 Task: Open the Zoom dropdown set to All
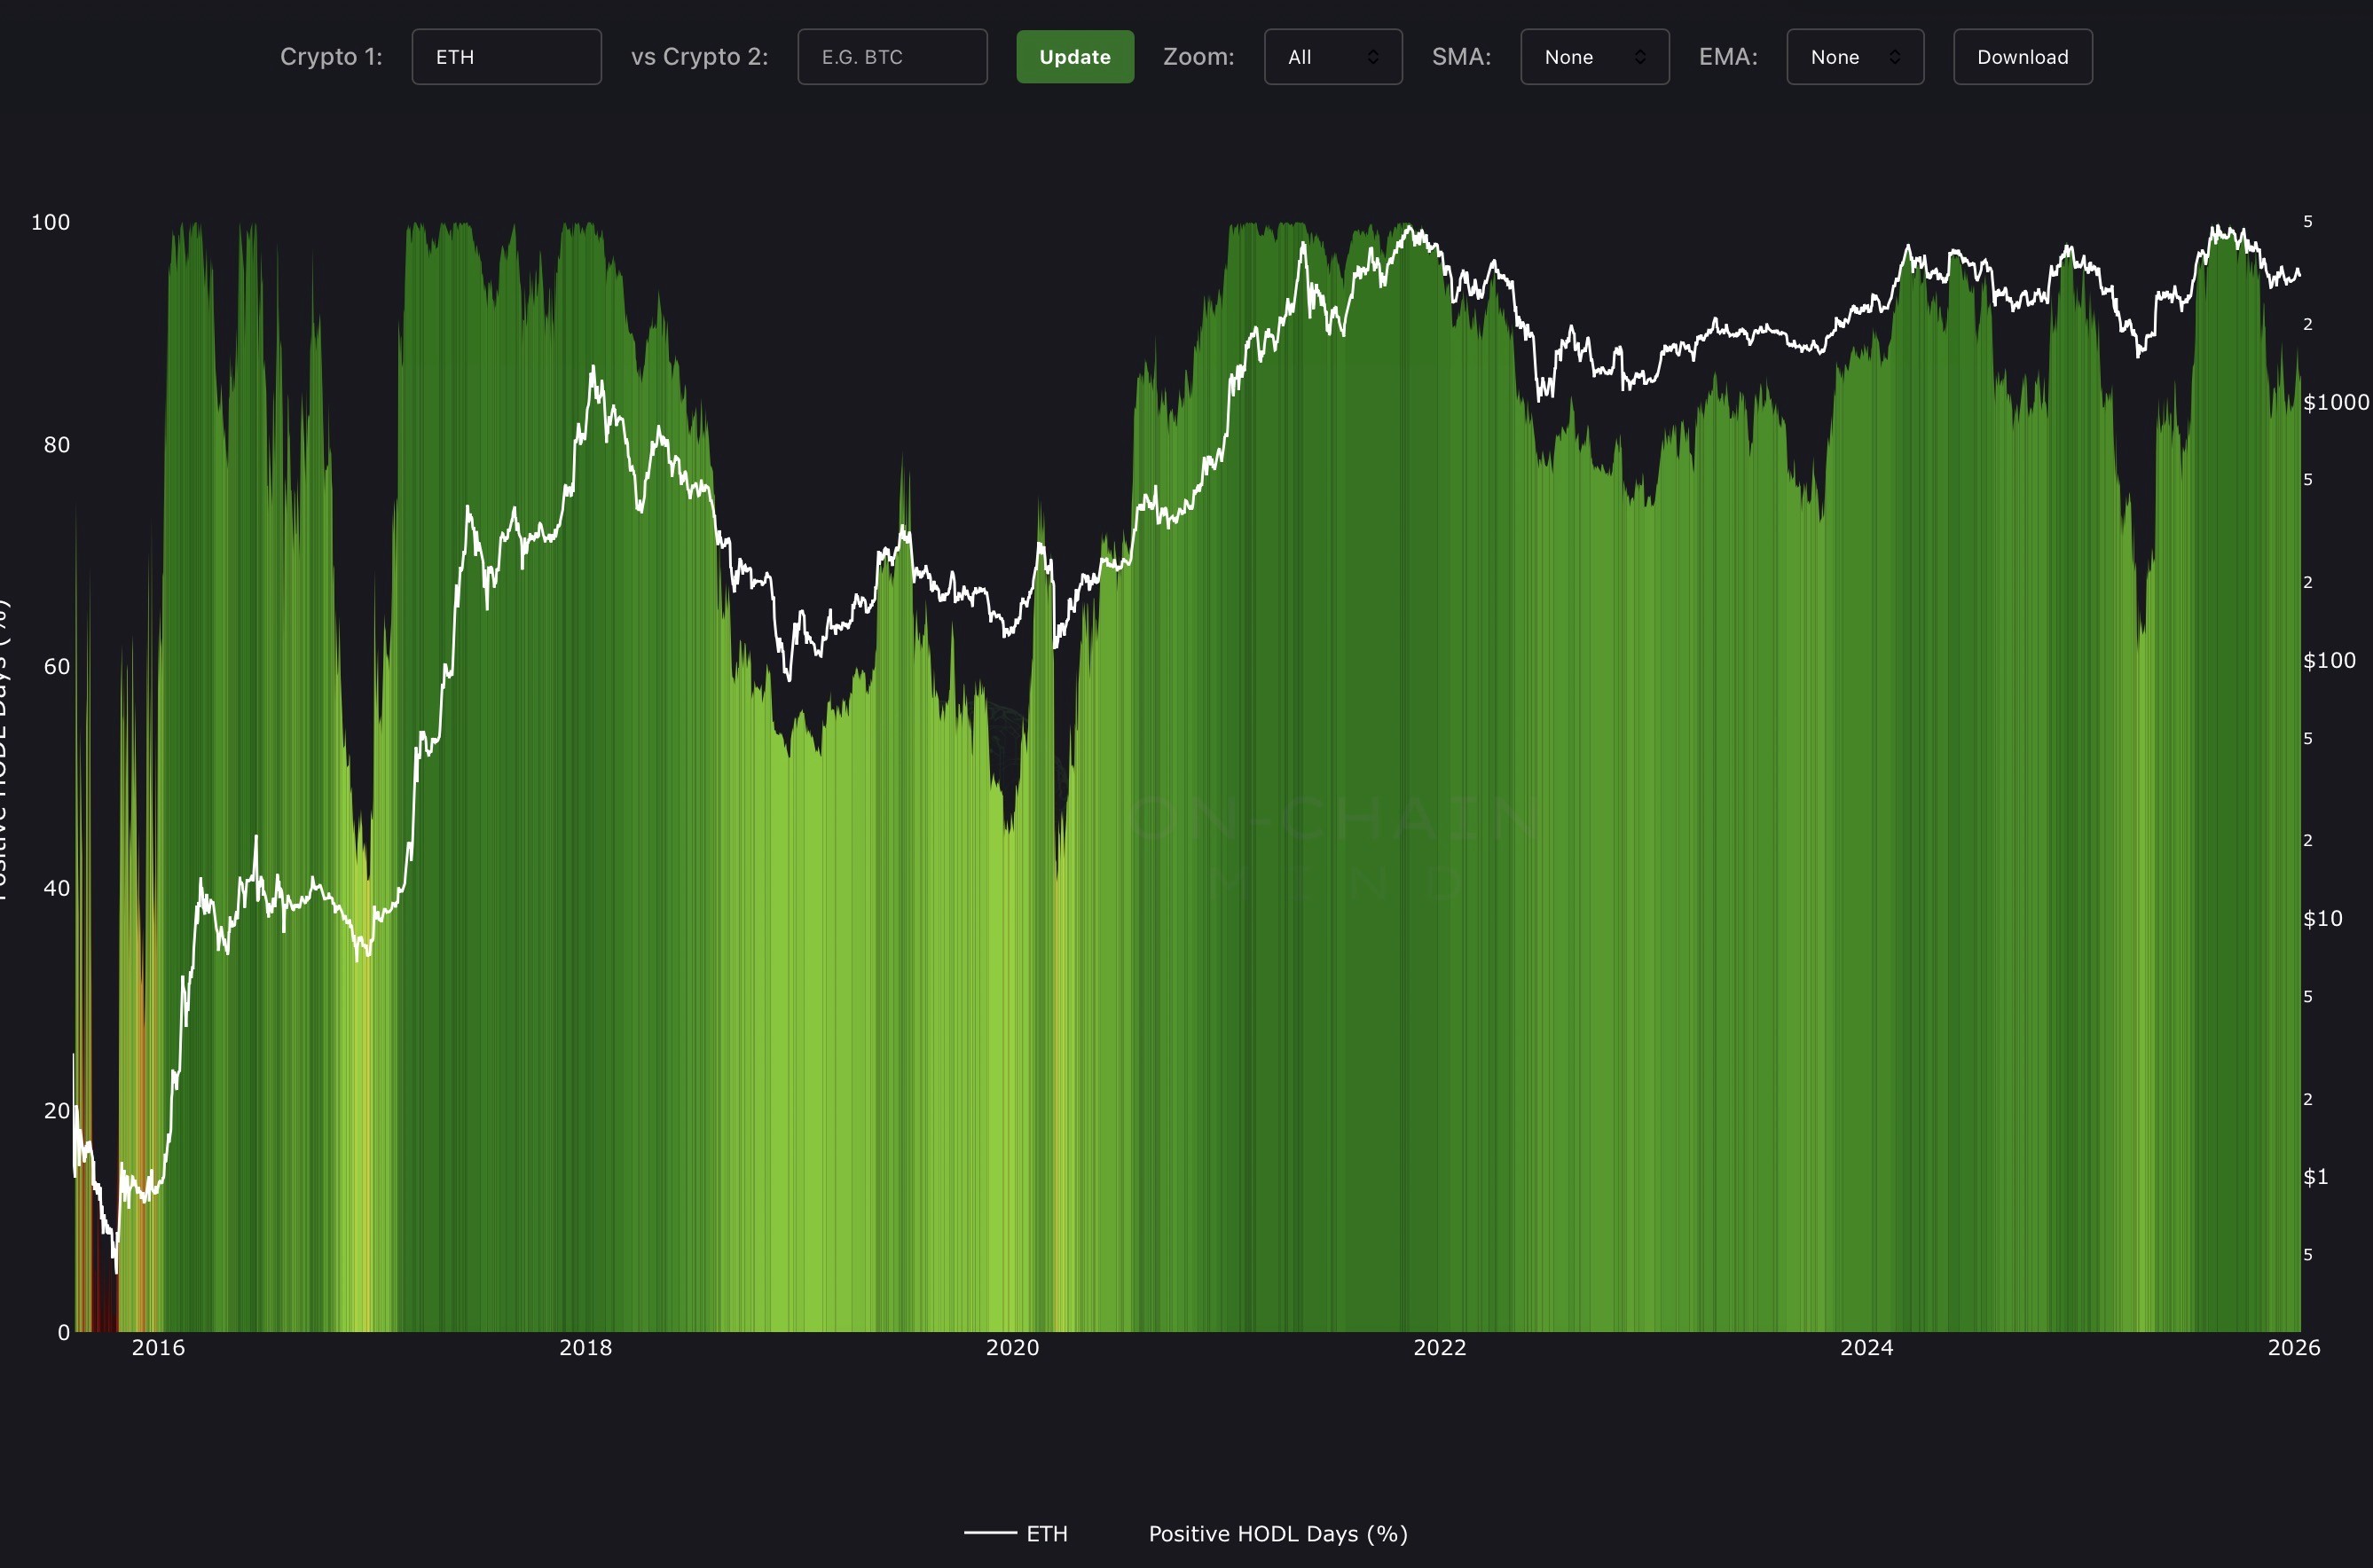[x=1332, y=57]
